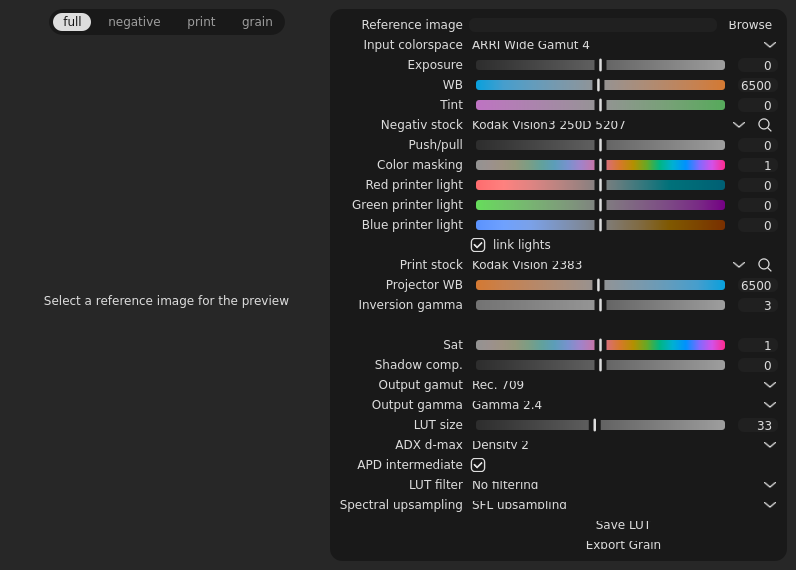796x570 pixels.
Task: Click the Push/pull slider
Action: point(600,145)
